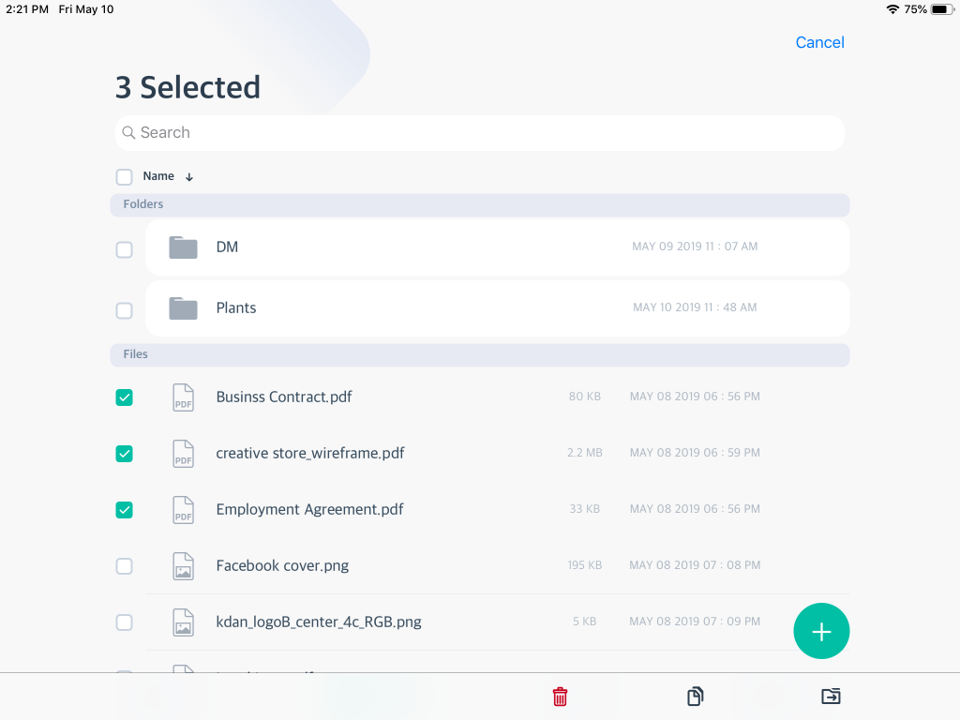Tap the move to folder icon
Viewport: 960px width, 720px height.
(830, 696)
